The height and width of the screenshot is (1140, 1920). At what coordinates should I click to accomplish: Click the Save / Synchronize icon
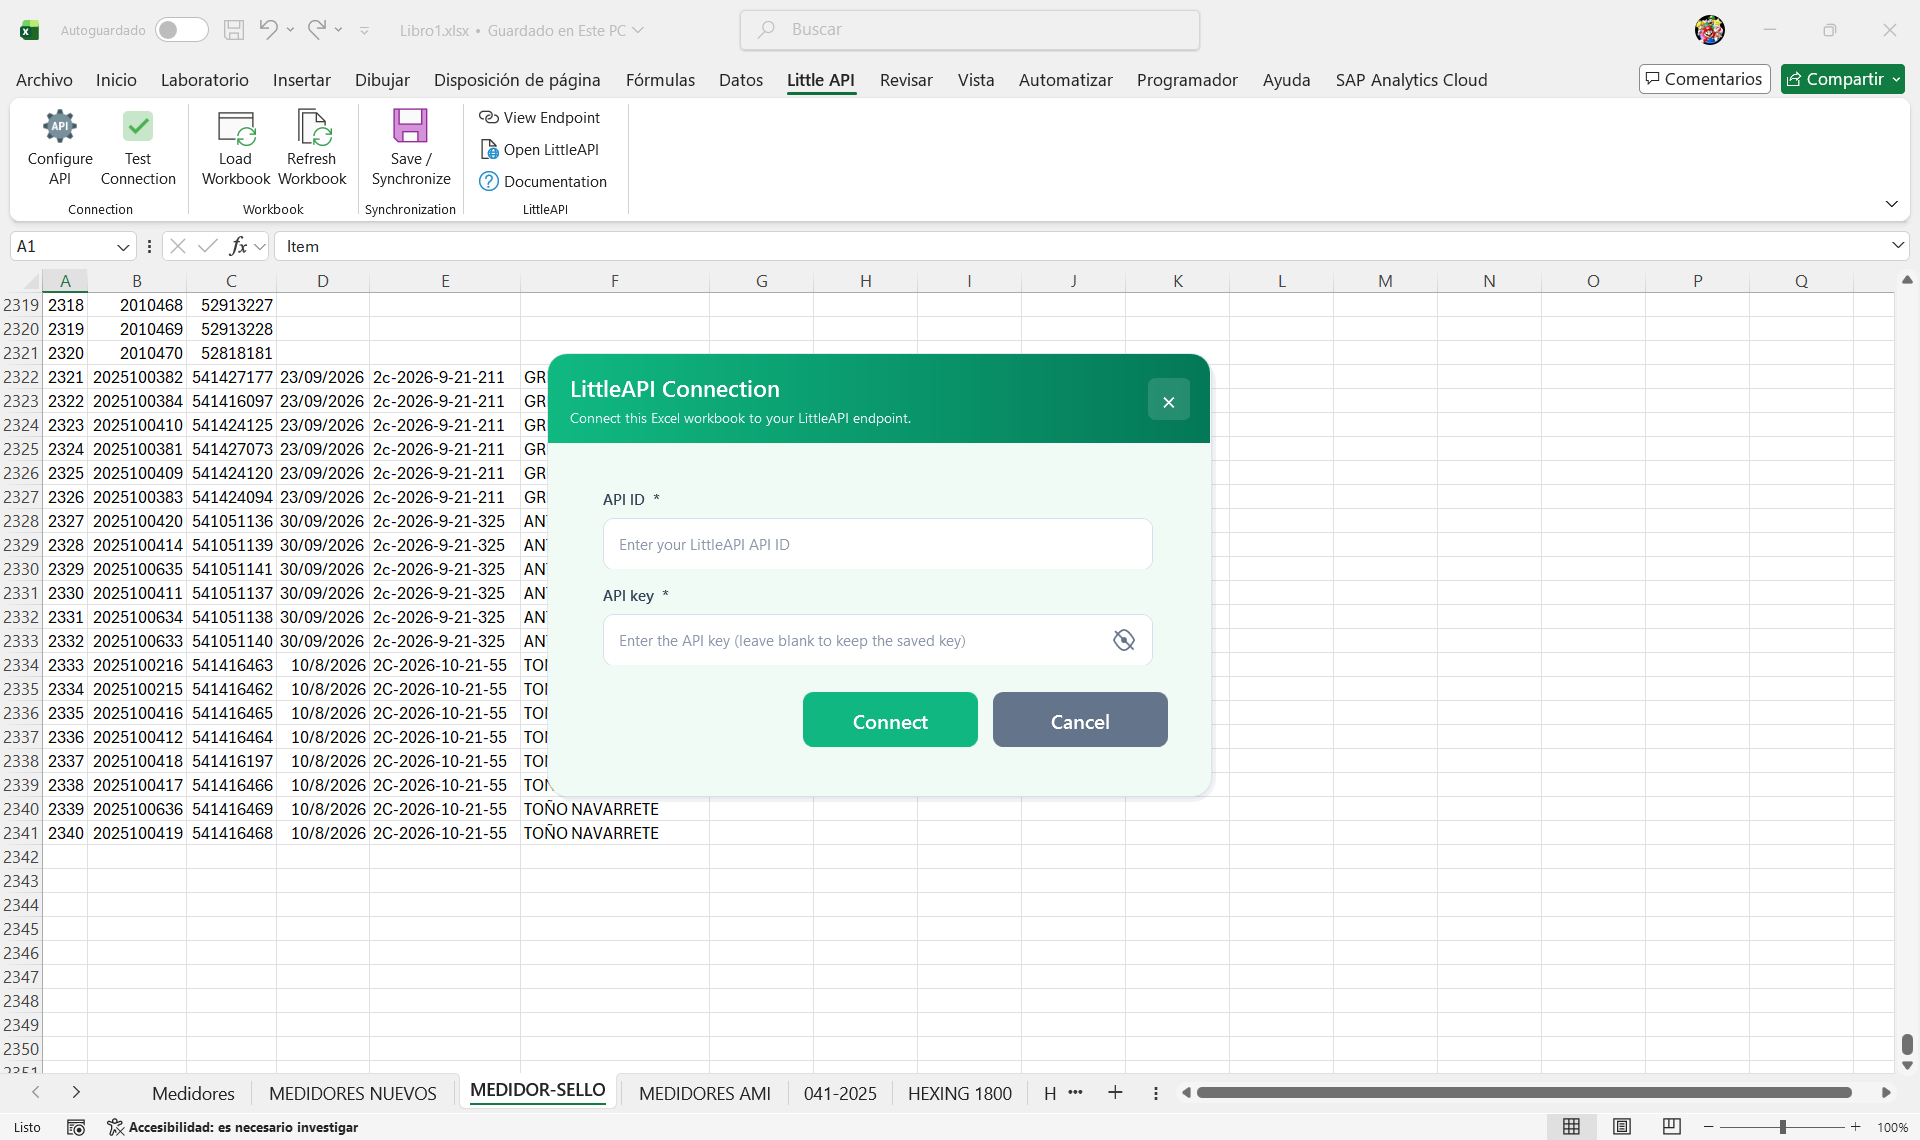coord(410,127)
